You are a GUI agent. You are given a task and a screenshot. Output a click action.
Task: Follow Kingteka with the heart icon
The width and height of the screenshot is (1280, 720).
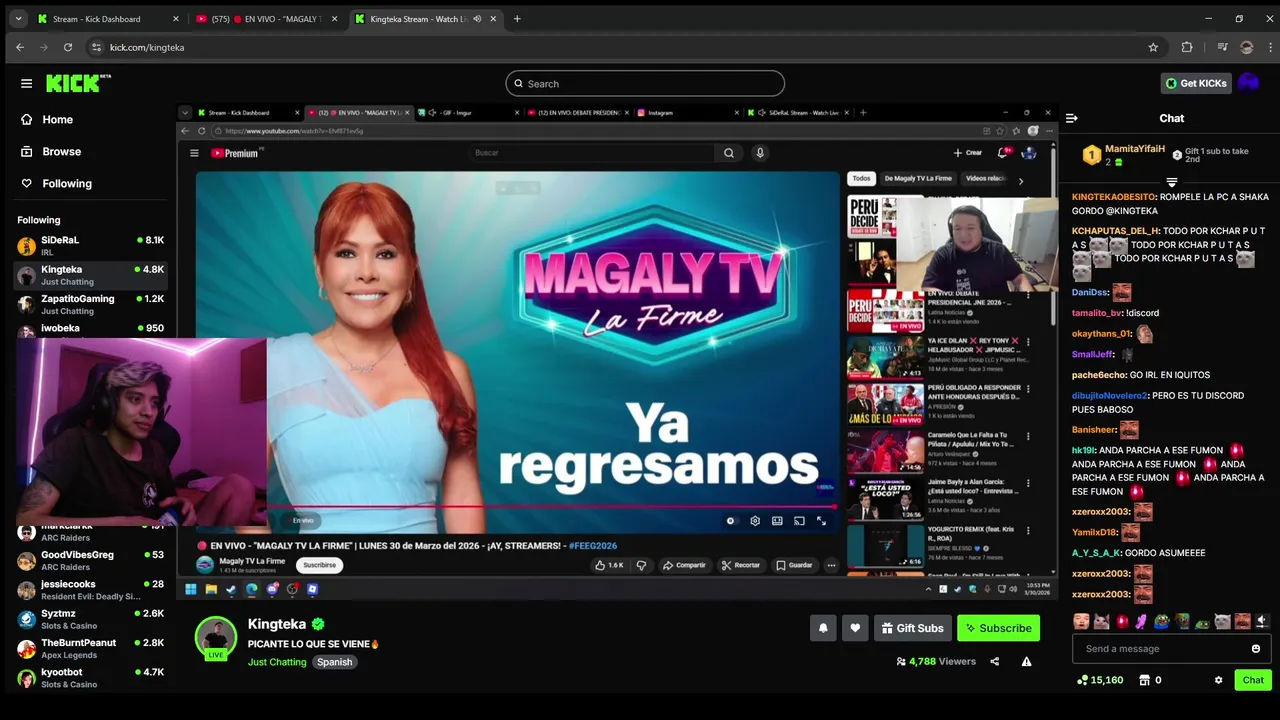coord(855,628)
